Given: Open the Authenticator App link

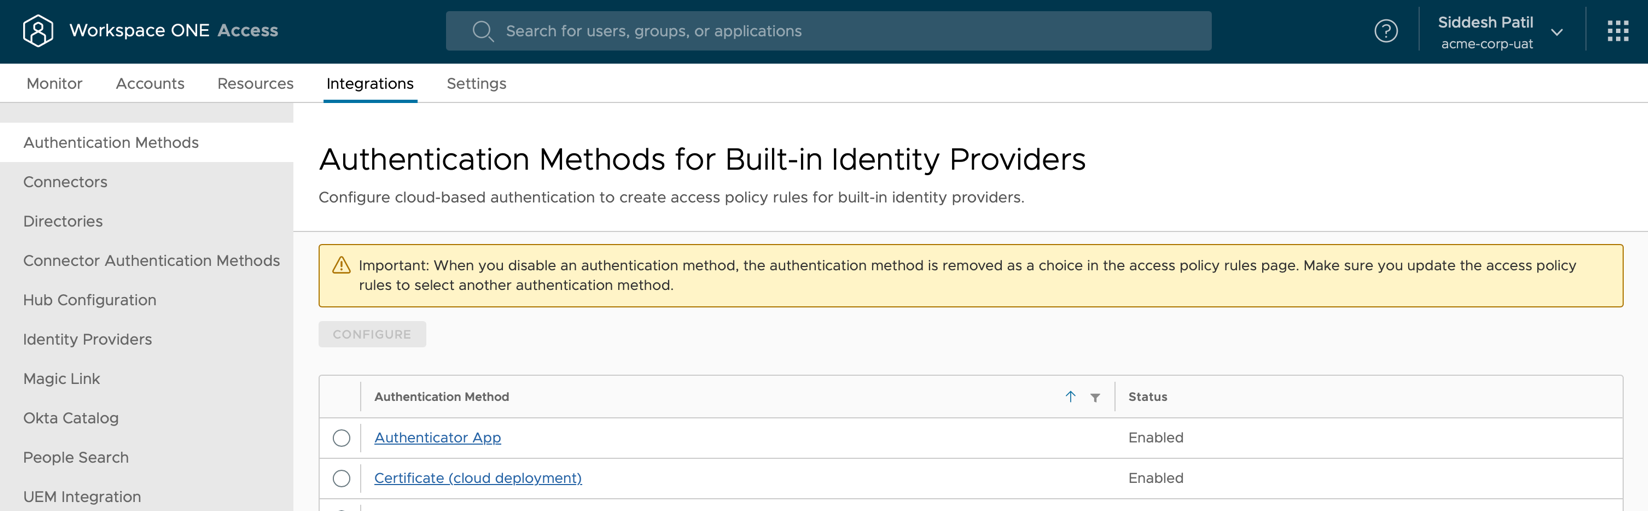Looking at the screenshot, I should point(437,438).
